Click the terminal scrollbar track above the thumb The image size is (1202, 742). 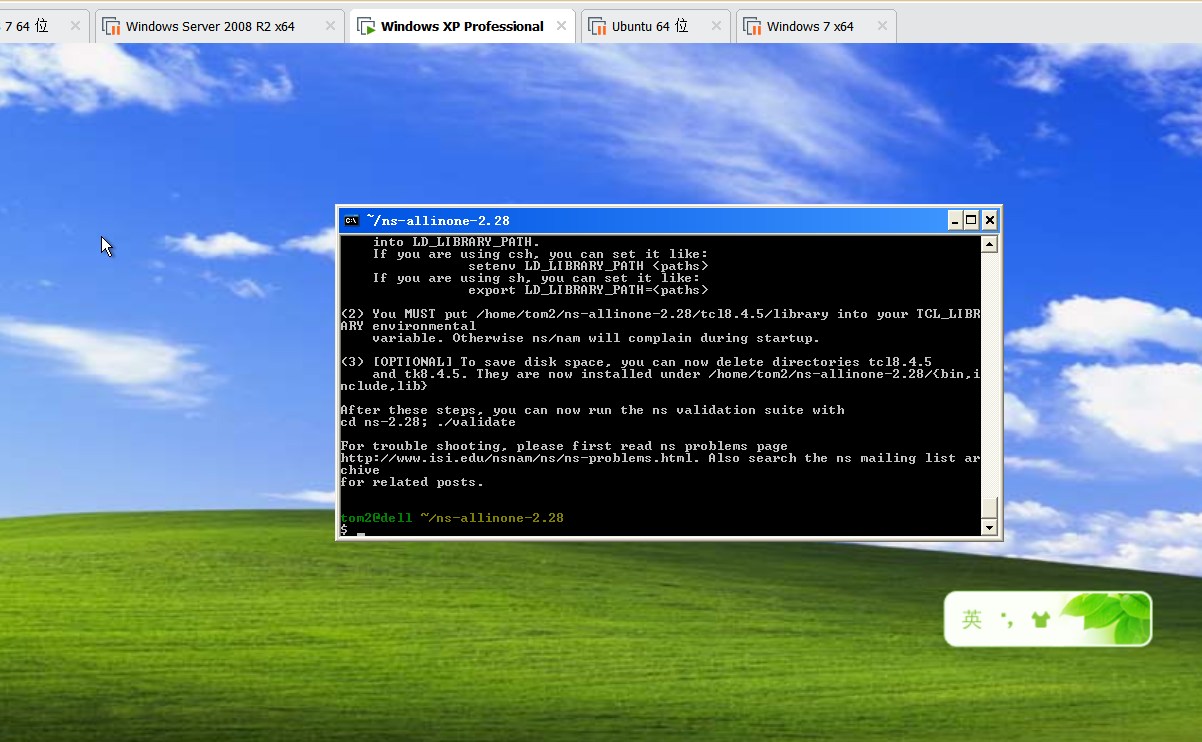tap(989, 375)
